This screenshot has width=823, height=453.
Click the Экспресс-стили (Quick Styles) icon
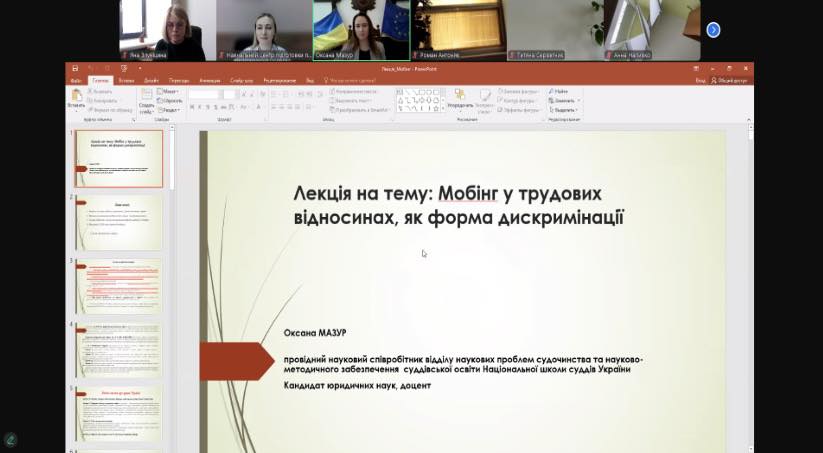(x=486, y=96)
